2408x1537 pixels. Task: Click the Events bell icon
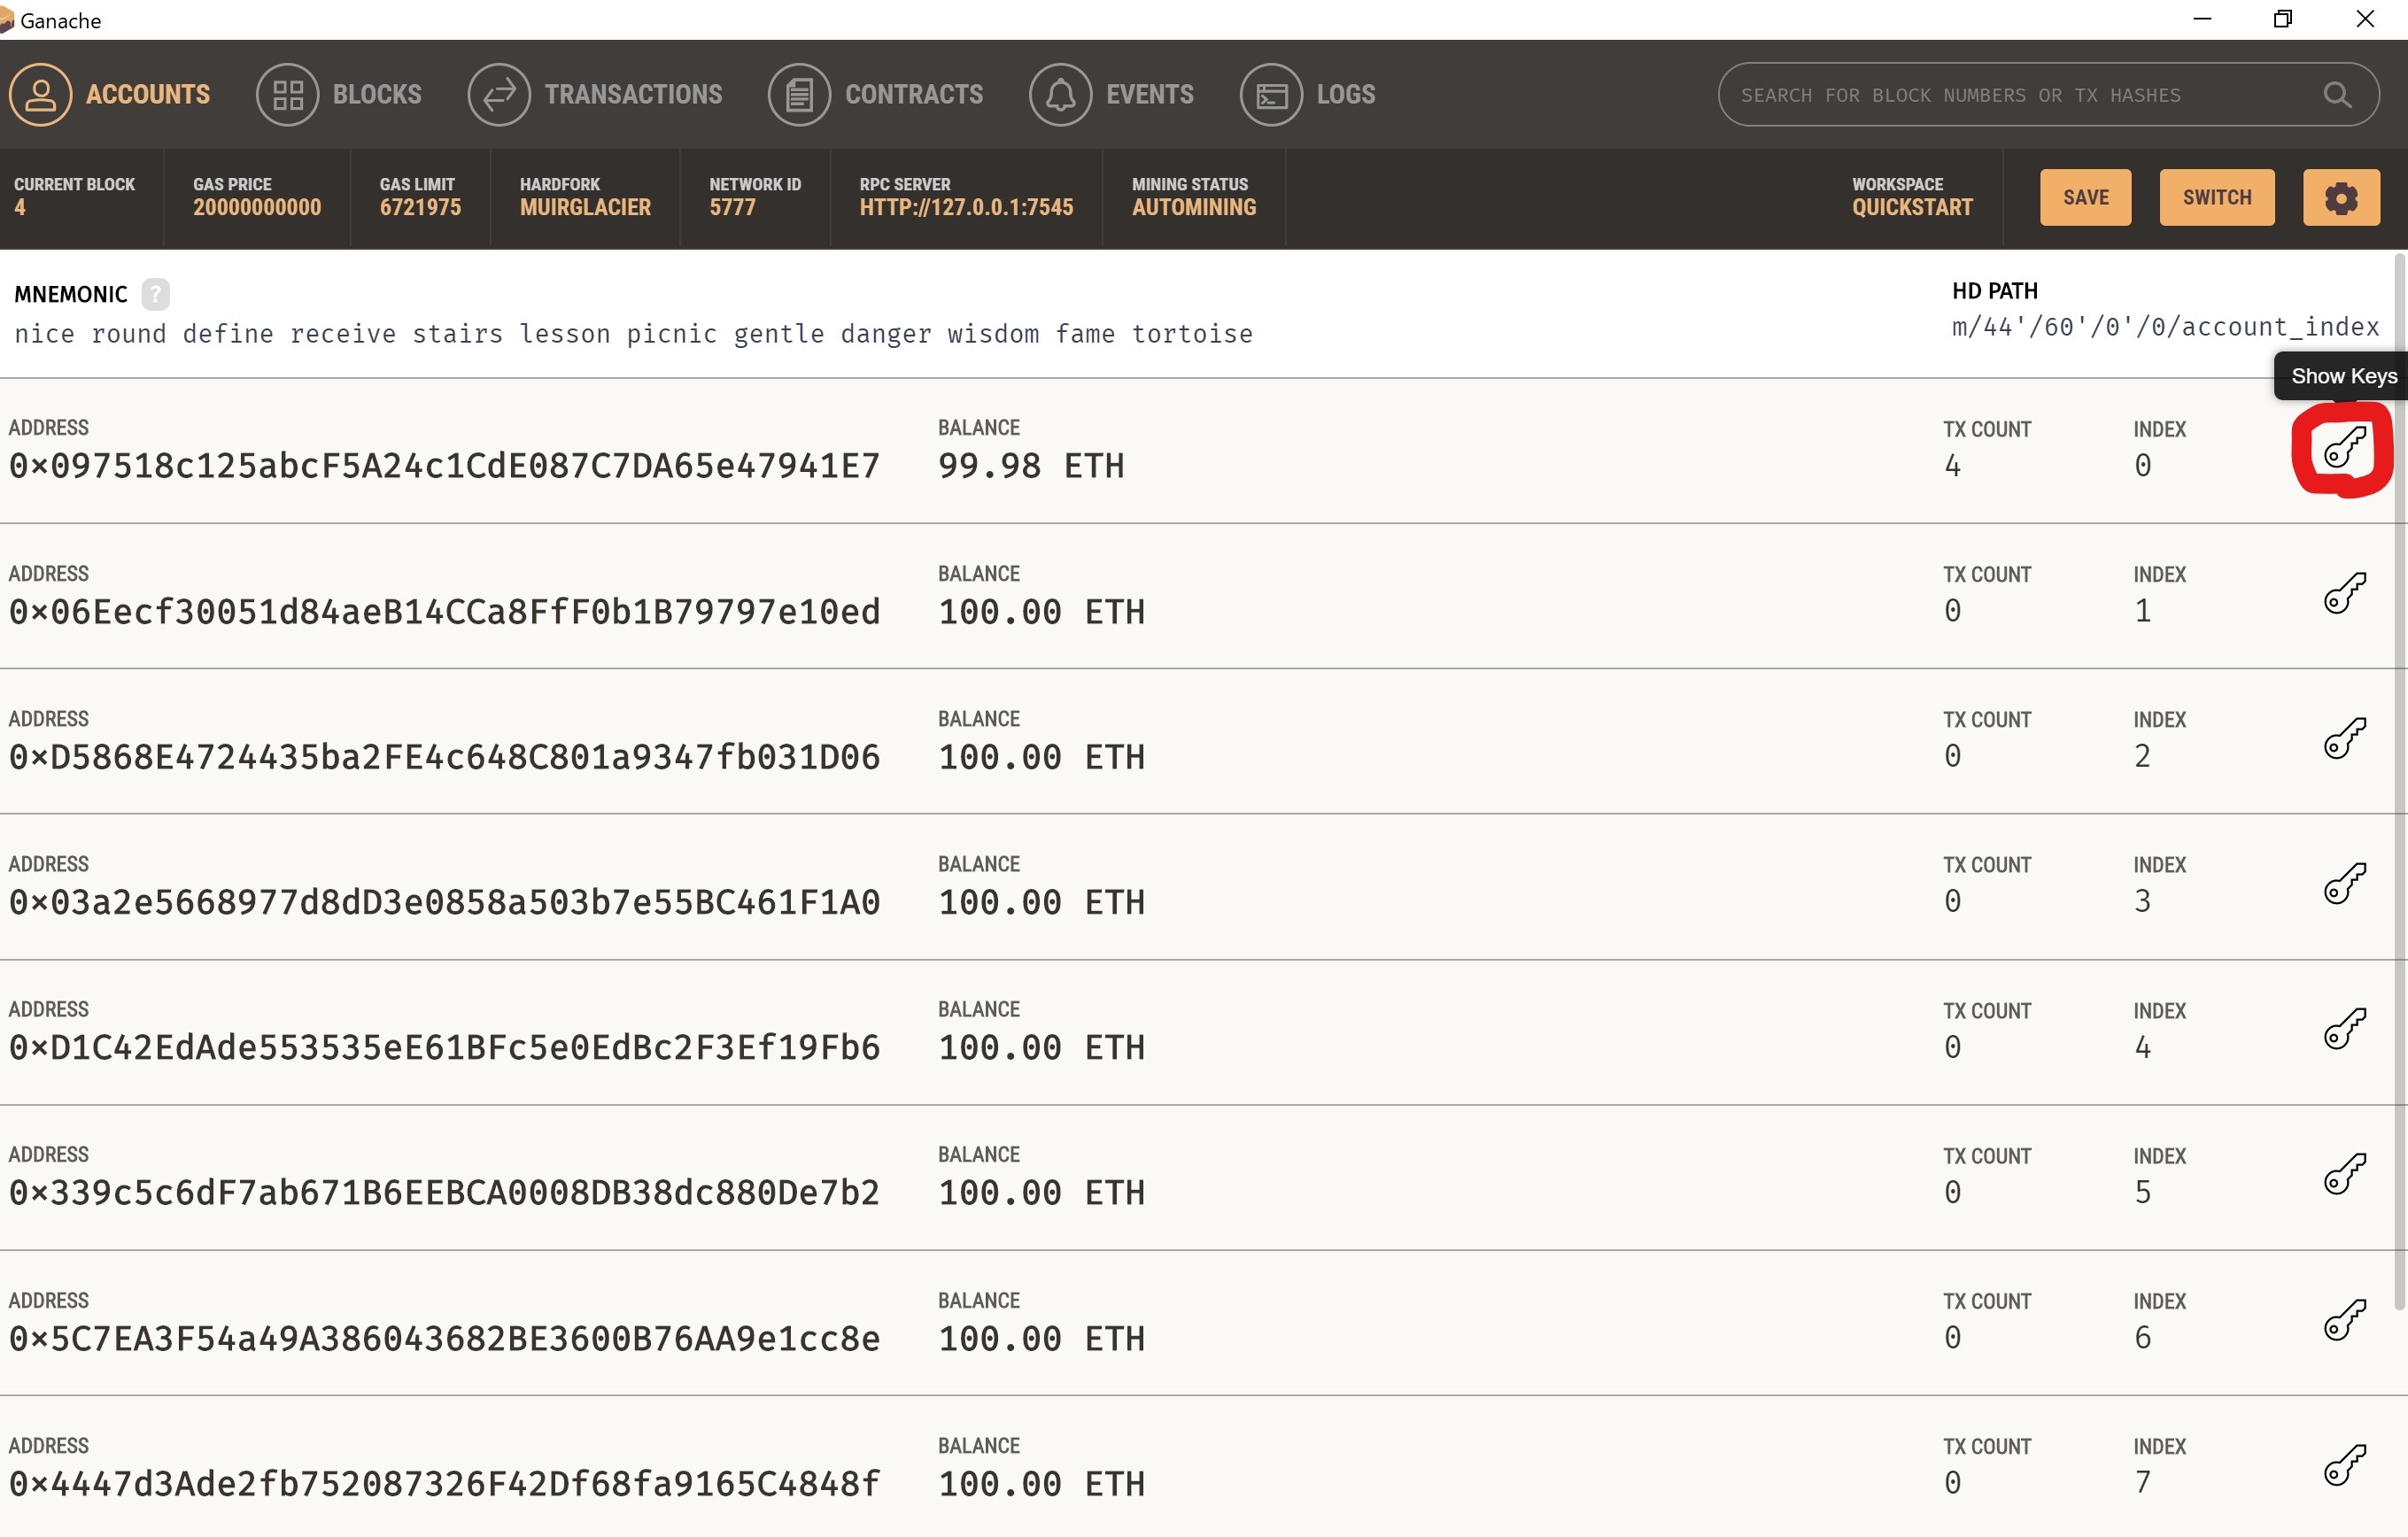(1060, 94)
